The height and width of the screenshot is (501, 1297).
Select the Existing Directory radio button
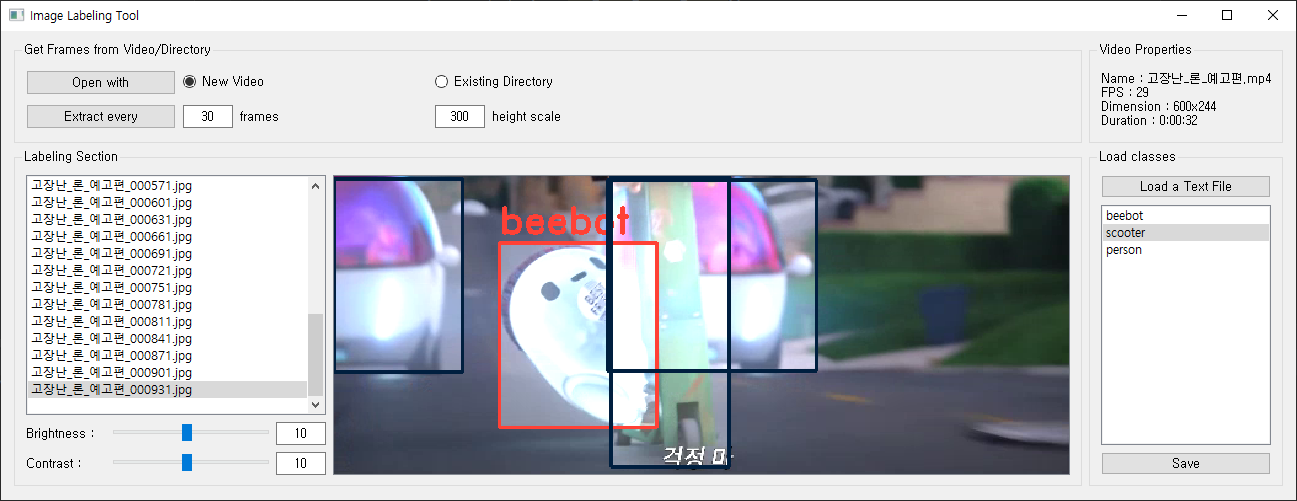point(494,81)
